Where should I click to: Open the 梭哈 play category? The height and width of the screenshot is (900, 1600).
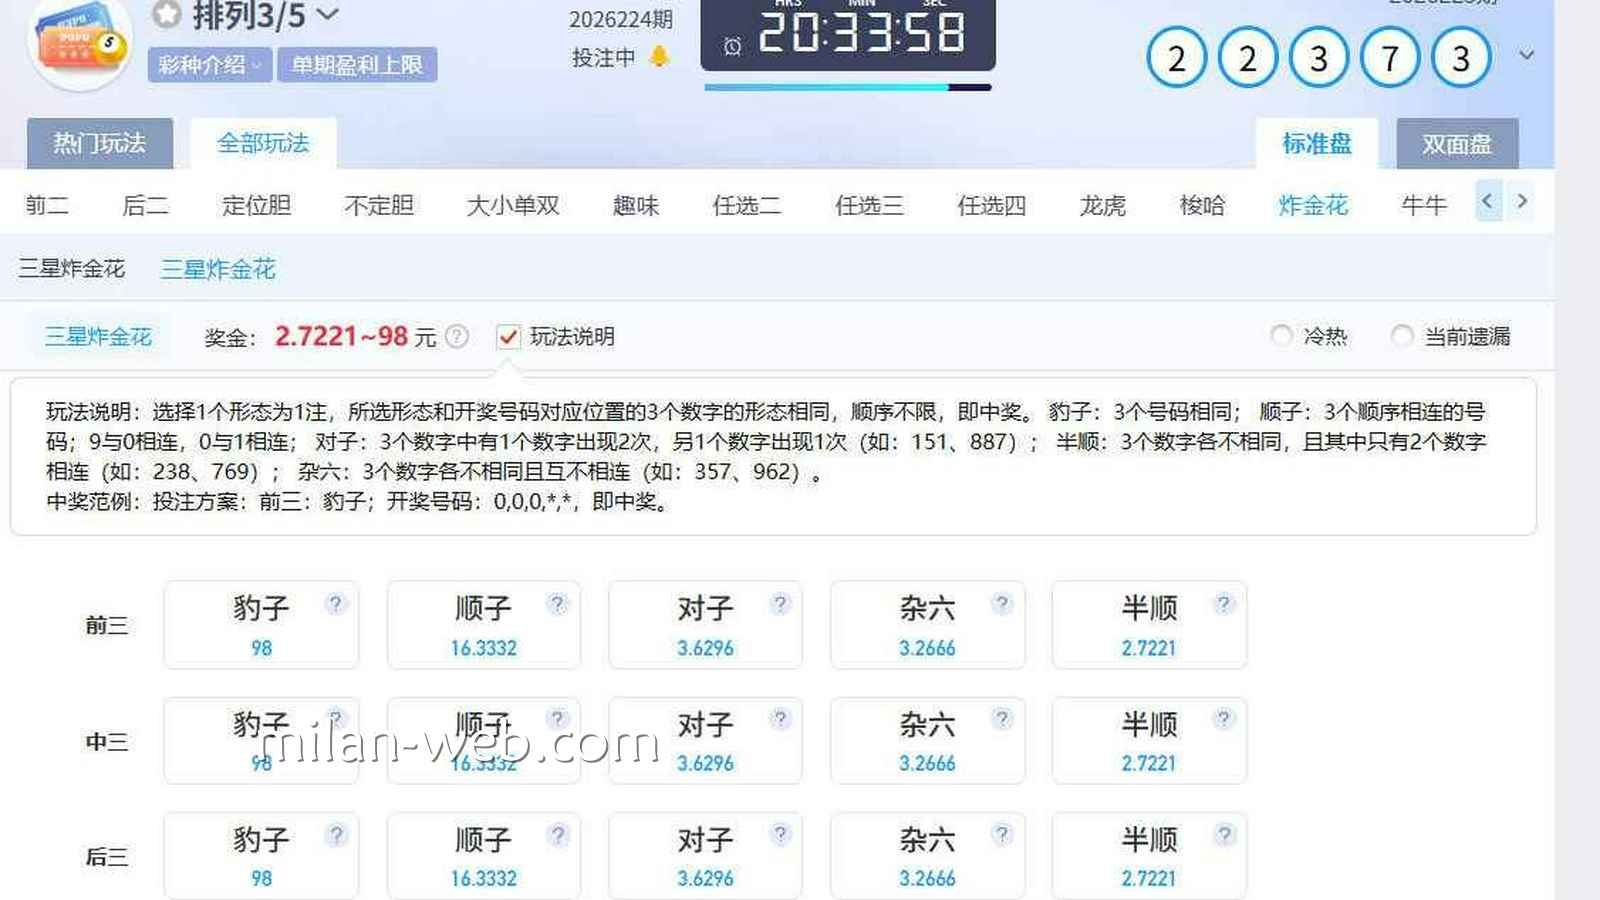pyautogui.click(x=1202, y=205)
